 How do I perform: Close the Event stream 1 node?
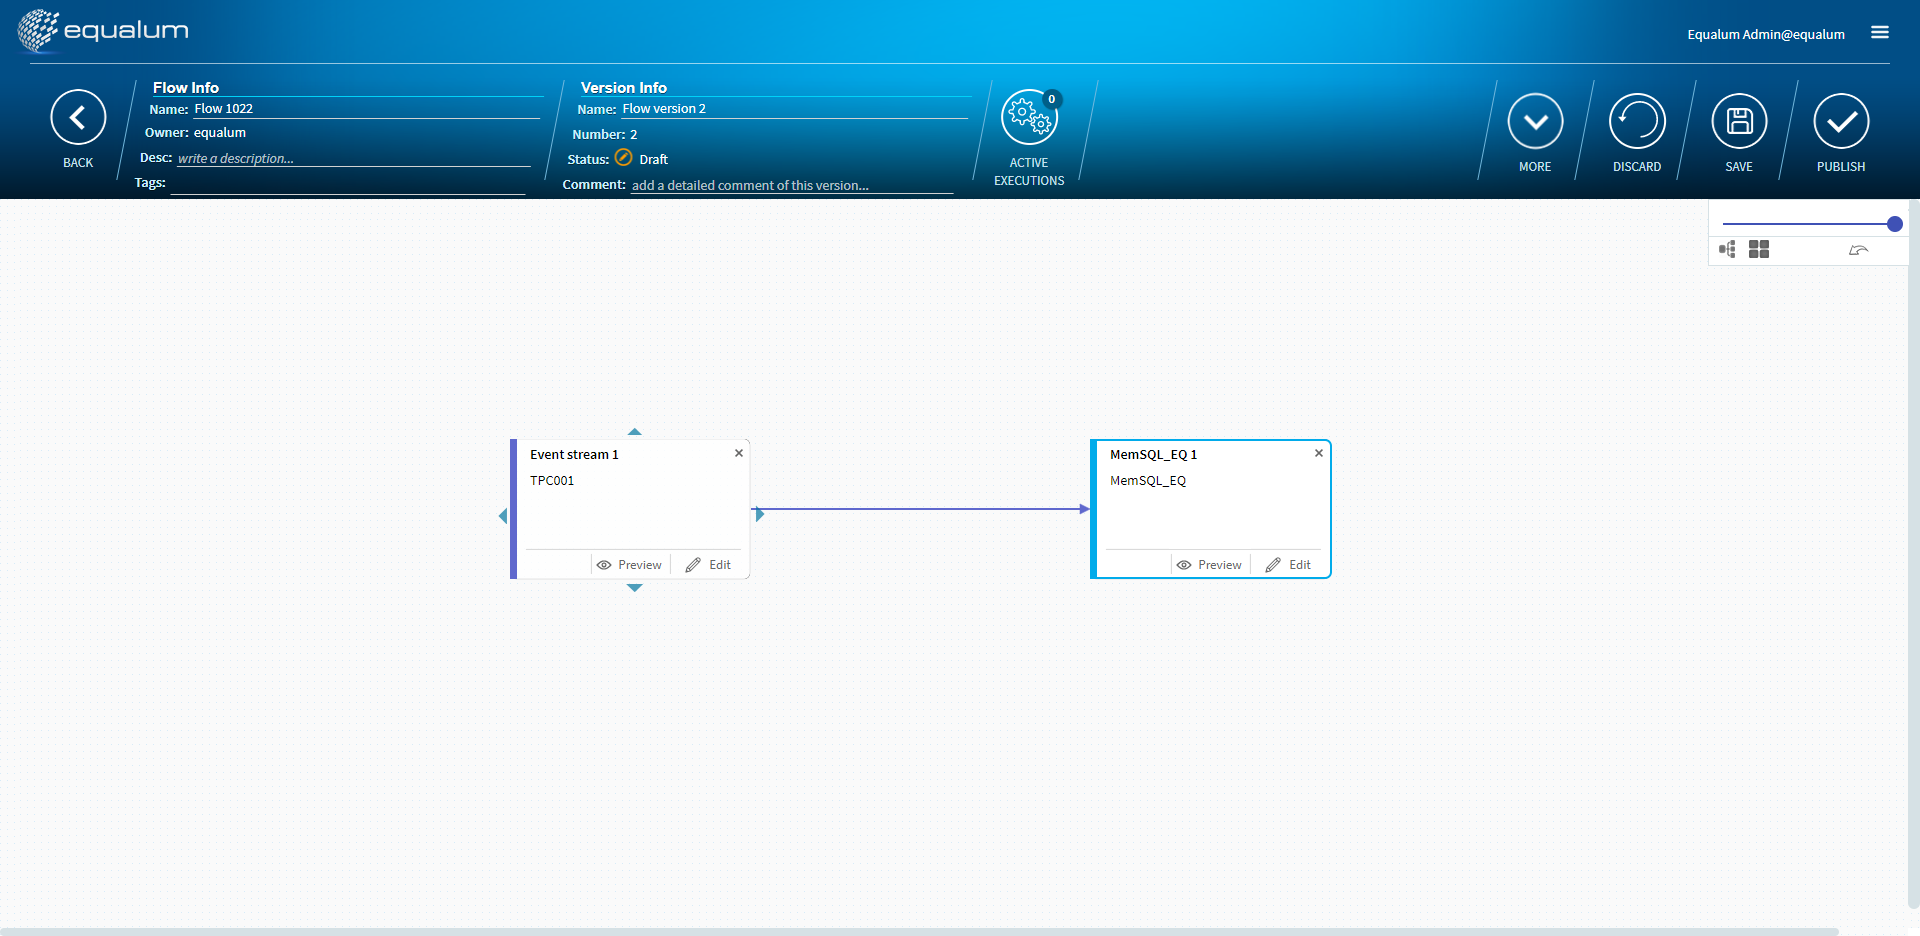tap(739, 453)
